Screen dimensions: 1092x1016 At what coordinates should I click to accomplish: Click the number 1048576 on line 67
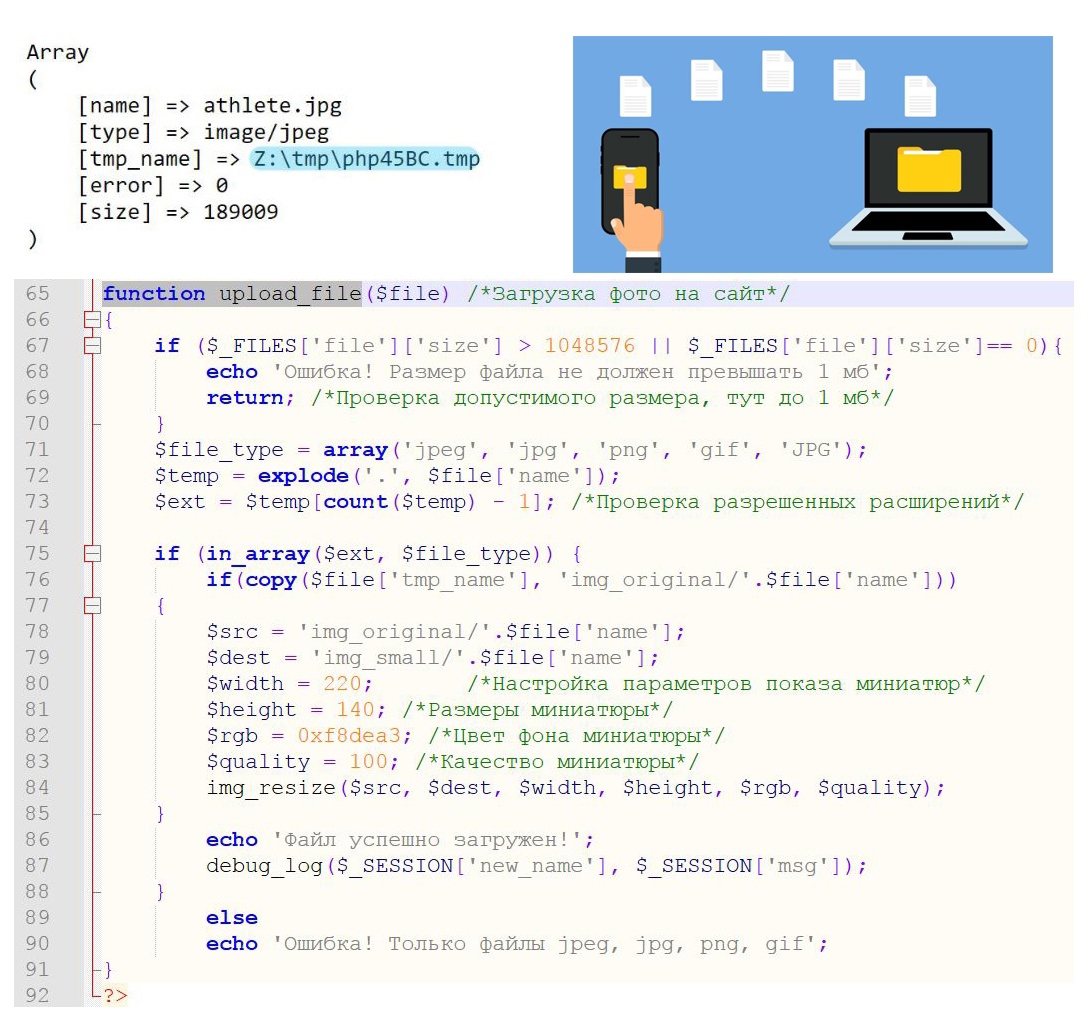(590, 346)
